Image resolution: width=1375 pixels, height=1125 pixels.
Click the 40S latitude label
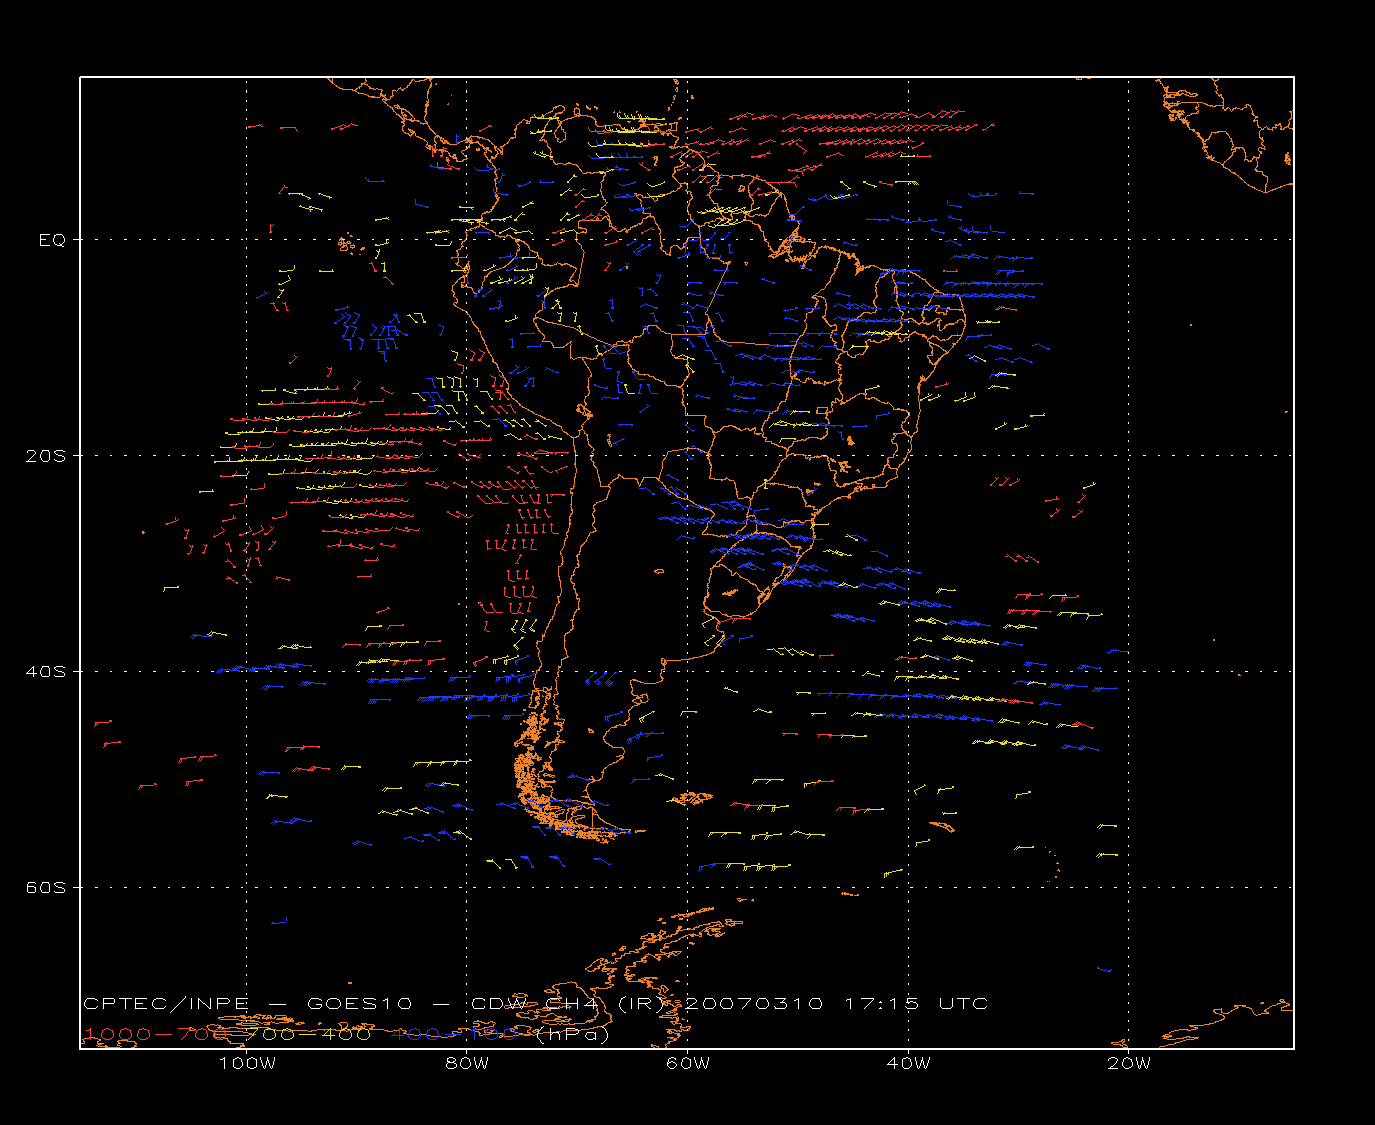click(x=45, y=672)
